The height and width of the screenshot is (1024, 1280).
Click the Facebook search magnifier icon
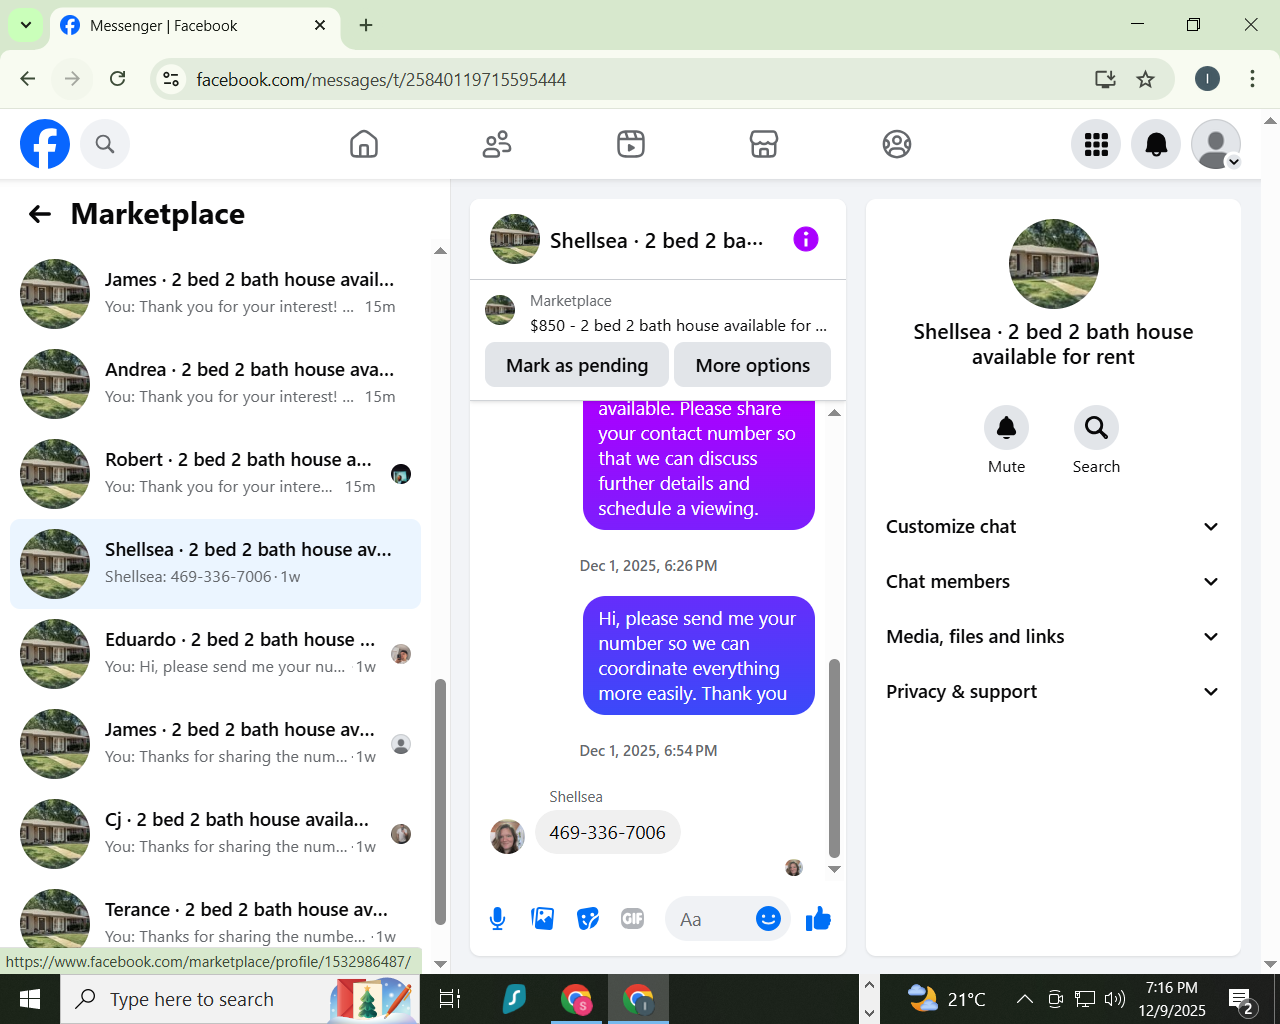pyautogui.click(x=105, y=144)
